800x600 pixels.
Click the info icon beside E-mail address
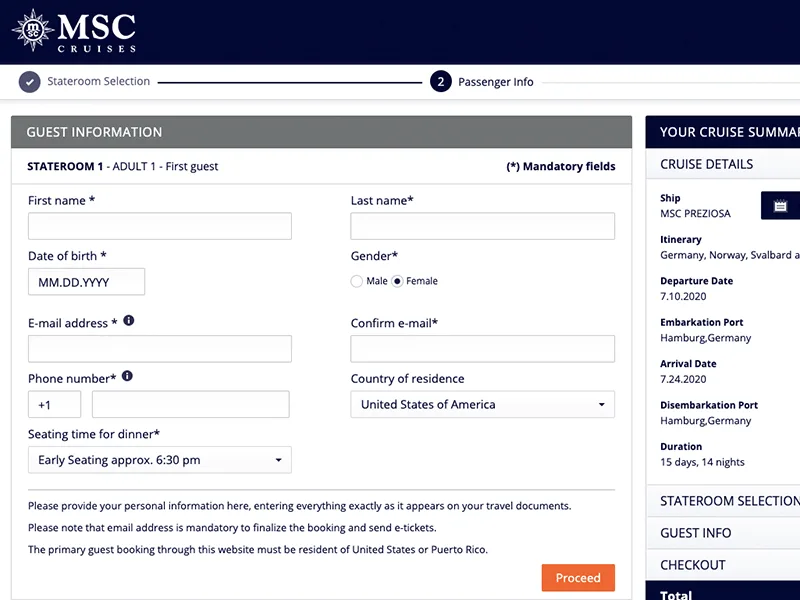130,322
